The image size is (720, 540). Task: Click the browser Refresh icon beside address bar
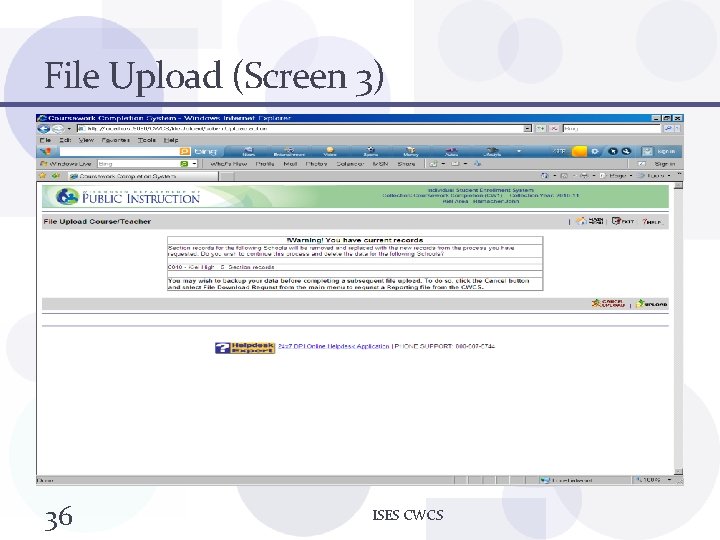pyautogui.click(x=541, y=129)
